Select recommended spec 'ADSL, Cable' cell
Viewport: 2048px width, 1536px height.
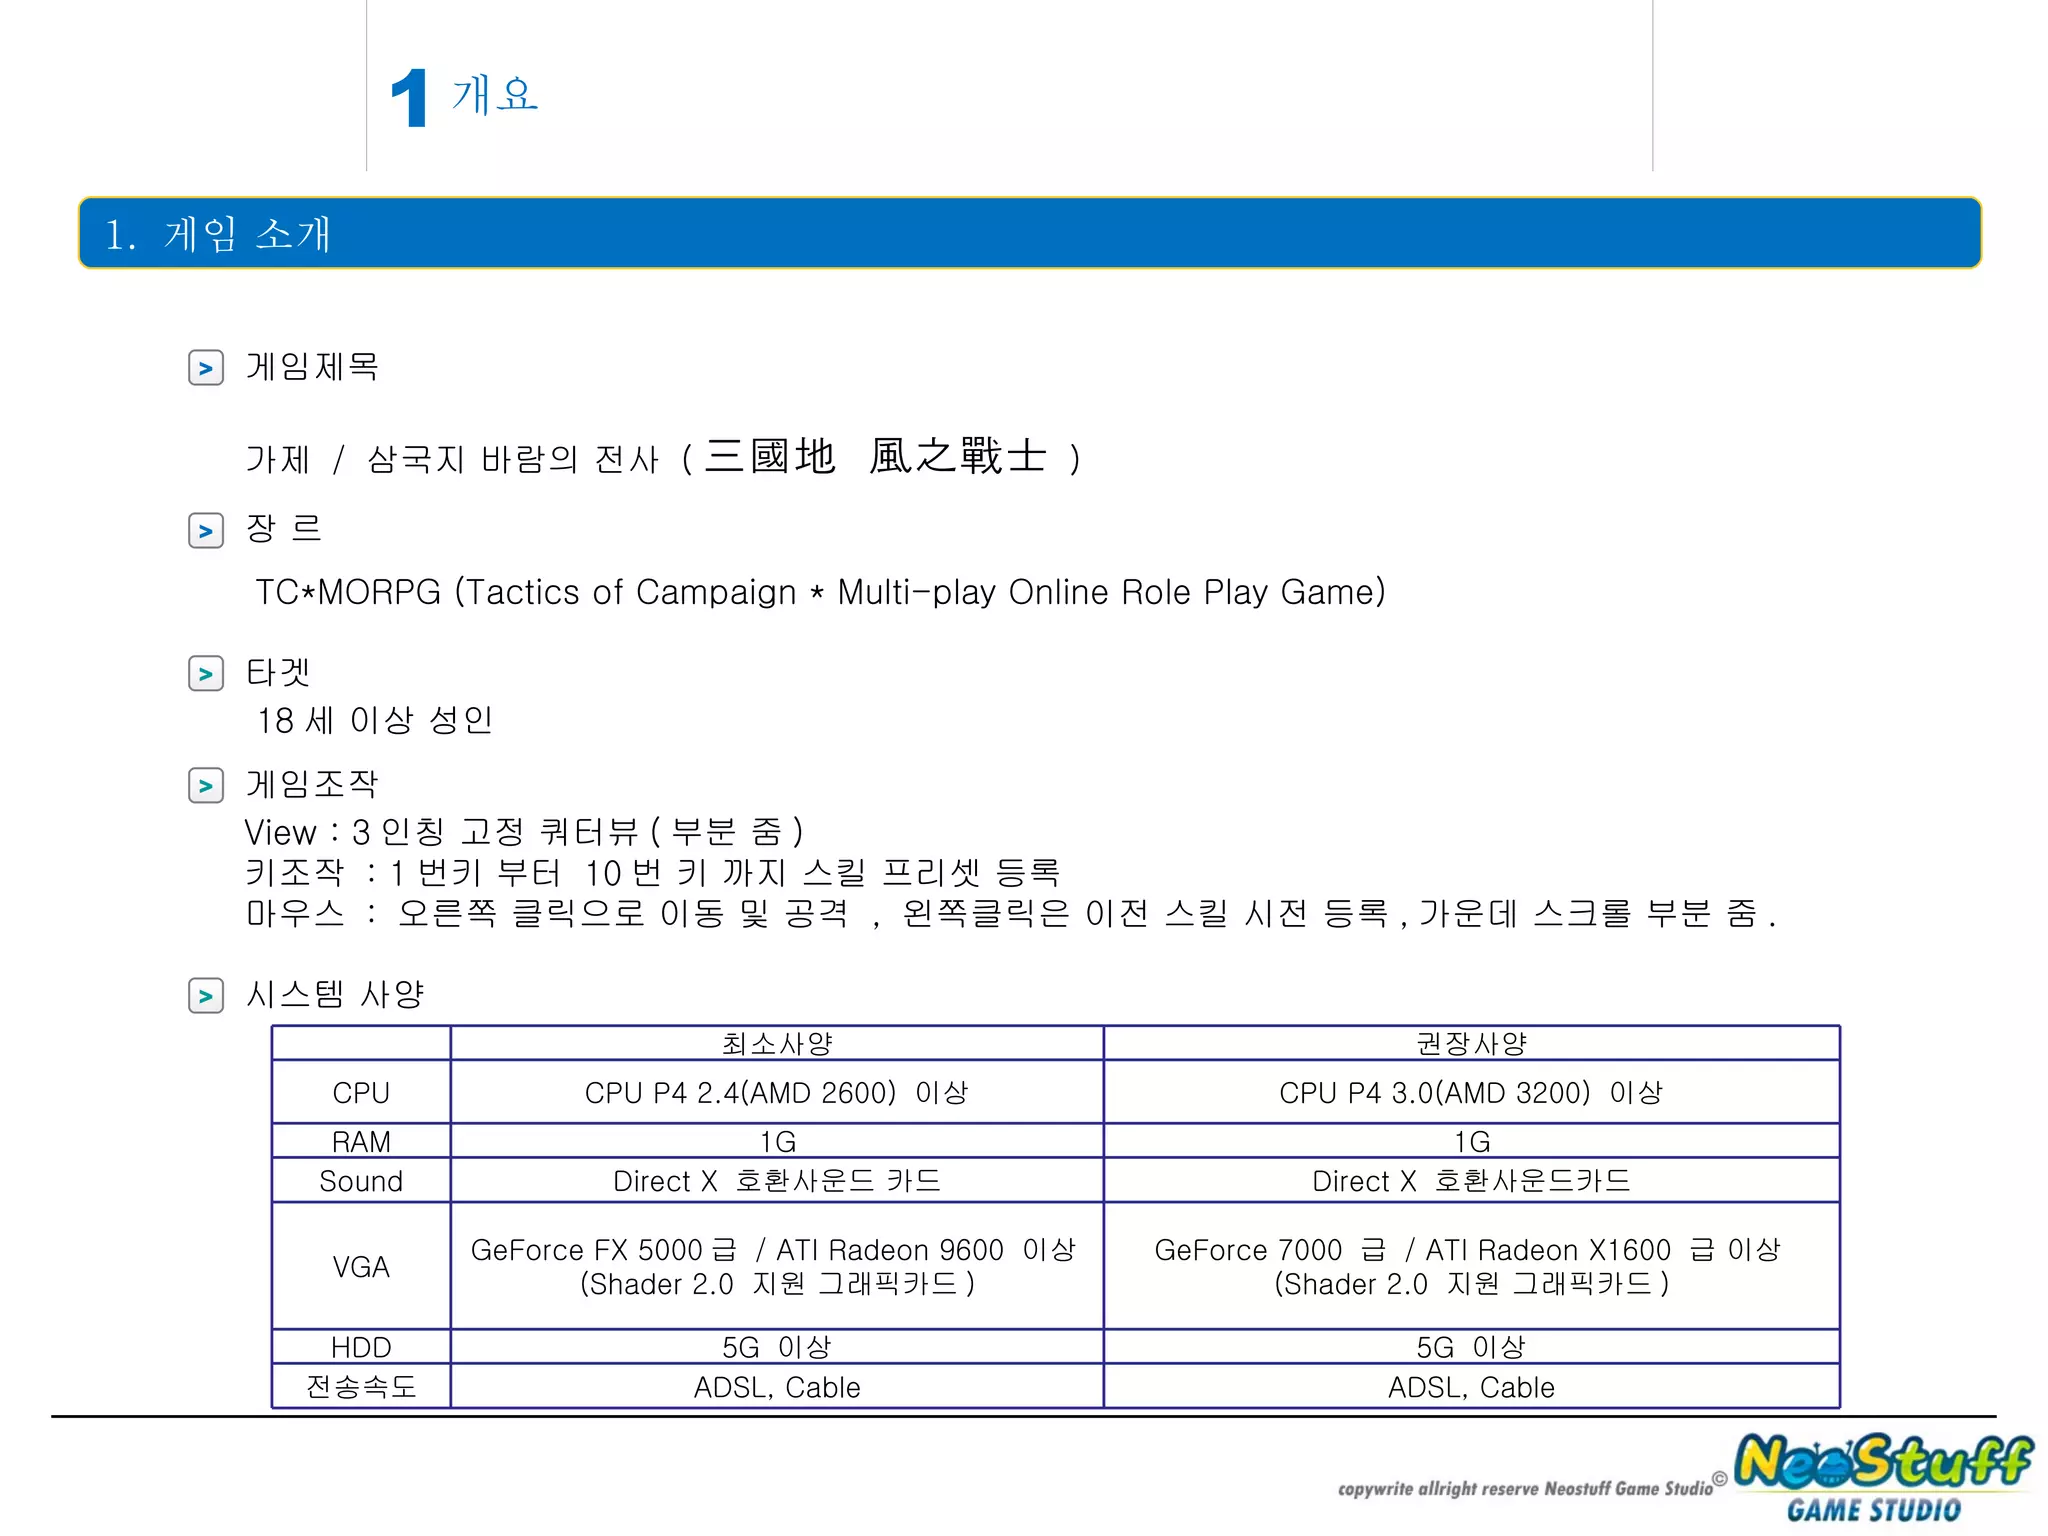tap(1472, 1386)
